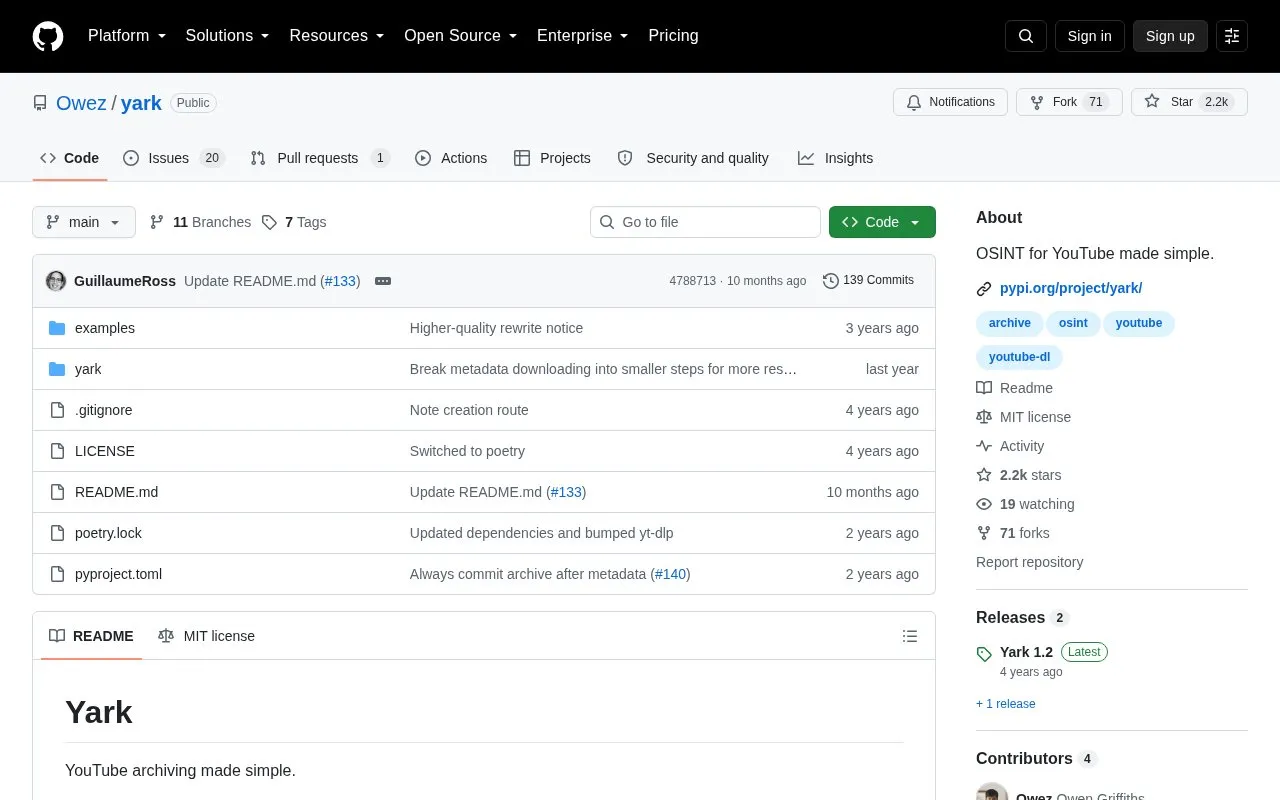Expand the Open Source navigation menu
The height and width of the screenshot is (800, 1280).
(x=461, y=36)
